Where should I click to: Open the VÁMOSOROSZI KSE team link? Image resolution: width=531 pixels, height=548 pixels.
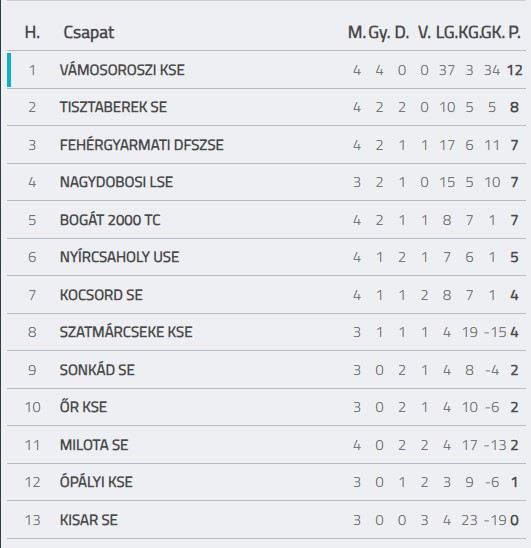(x=122, y=70)
